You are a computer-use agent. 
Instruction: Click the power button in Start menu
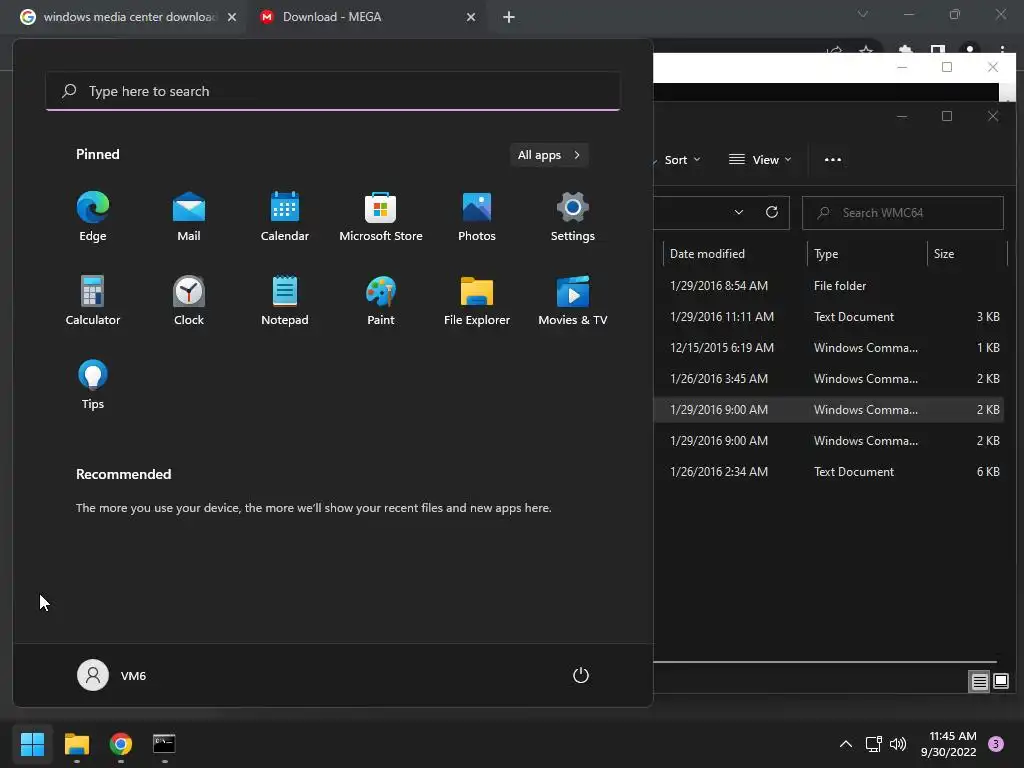coord(581,675)
